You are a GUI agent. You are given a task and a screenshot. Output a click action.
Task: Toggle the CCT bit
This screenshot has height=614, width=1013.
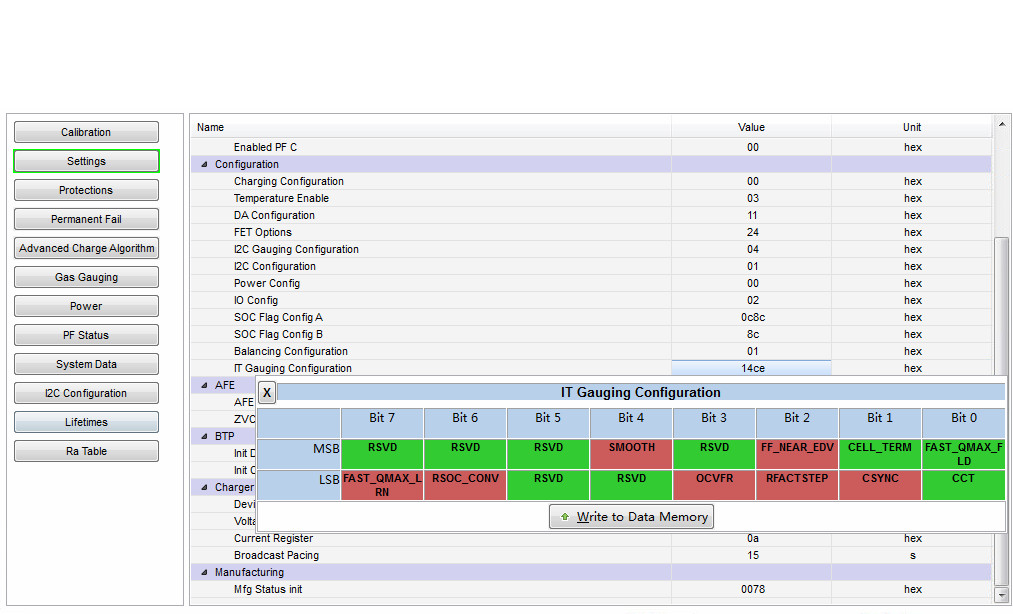click(x=963, y=485)
